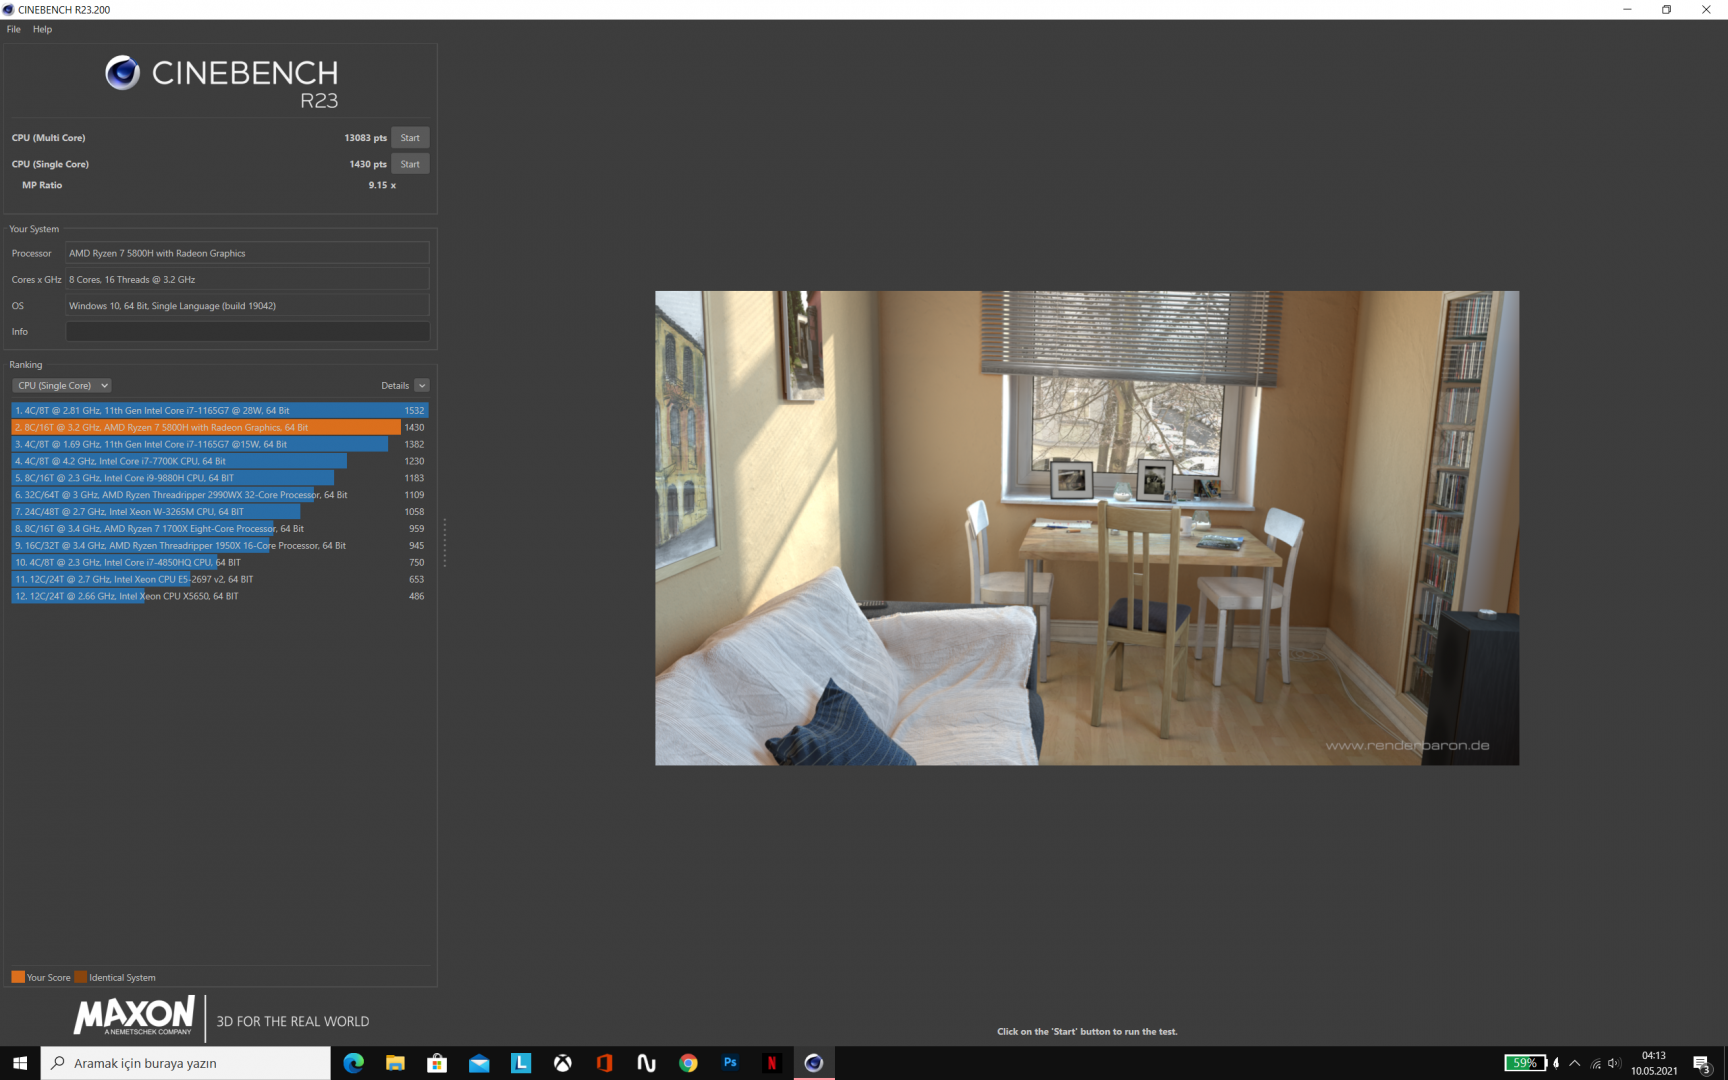Launch Google Chrome from the taskbar
This screenshot has width=1728, height=1080.
point(688,1063)
